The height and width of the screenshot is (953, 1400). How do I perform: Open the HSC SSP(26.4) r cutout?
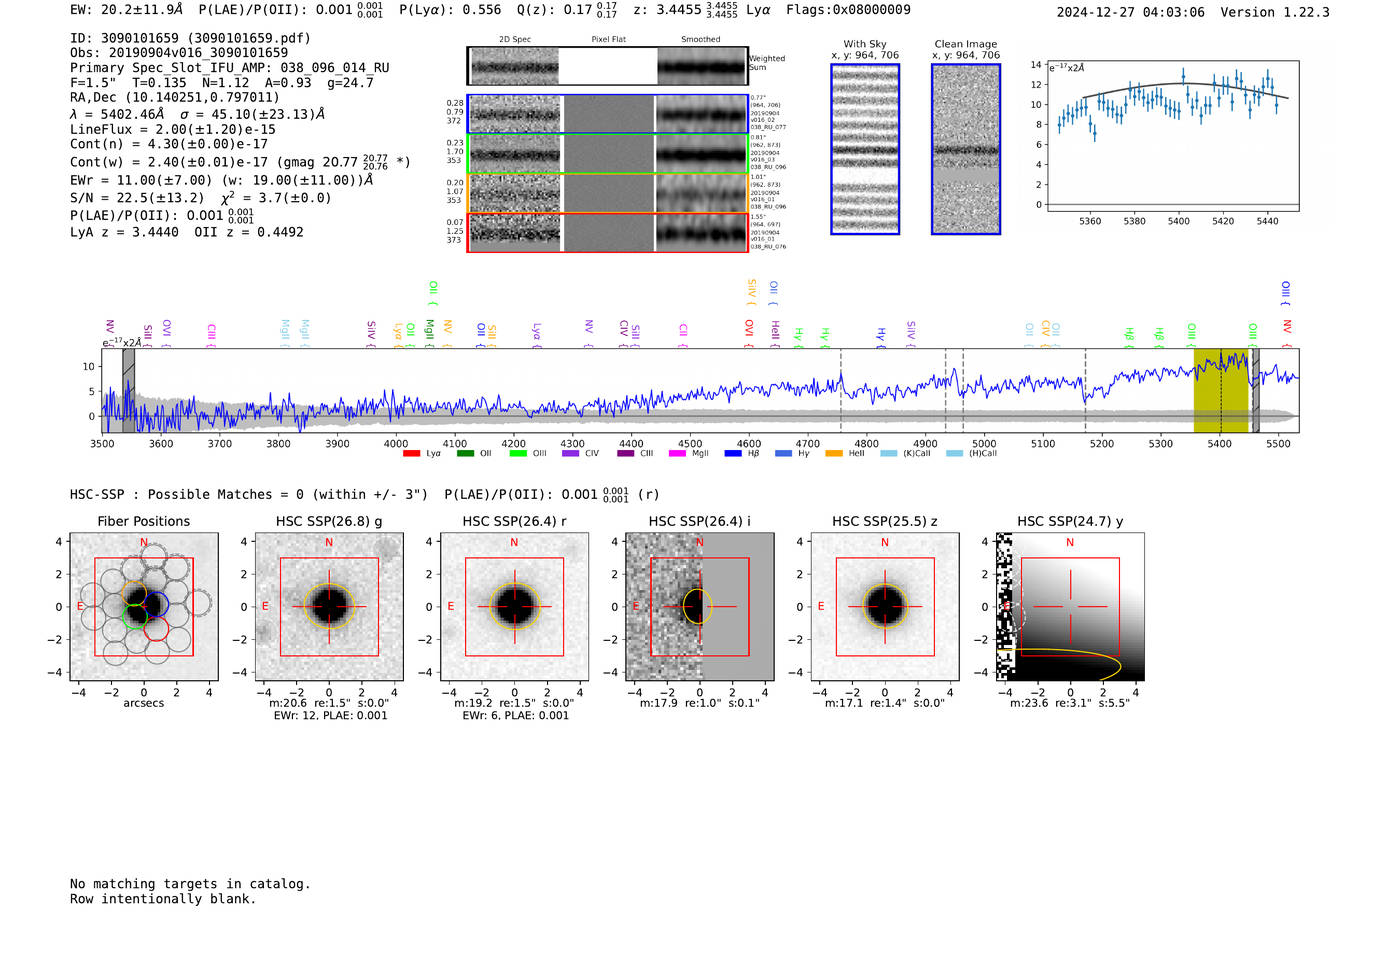[x=514, y=607]
